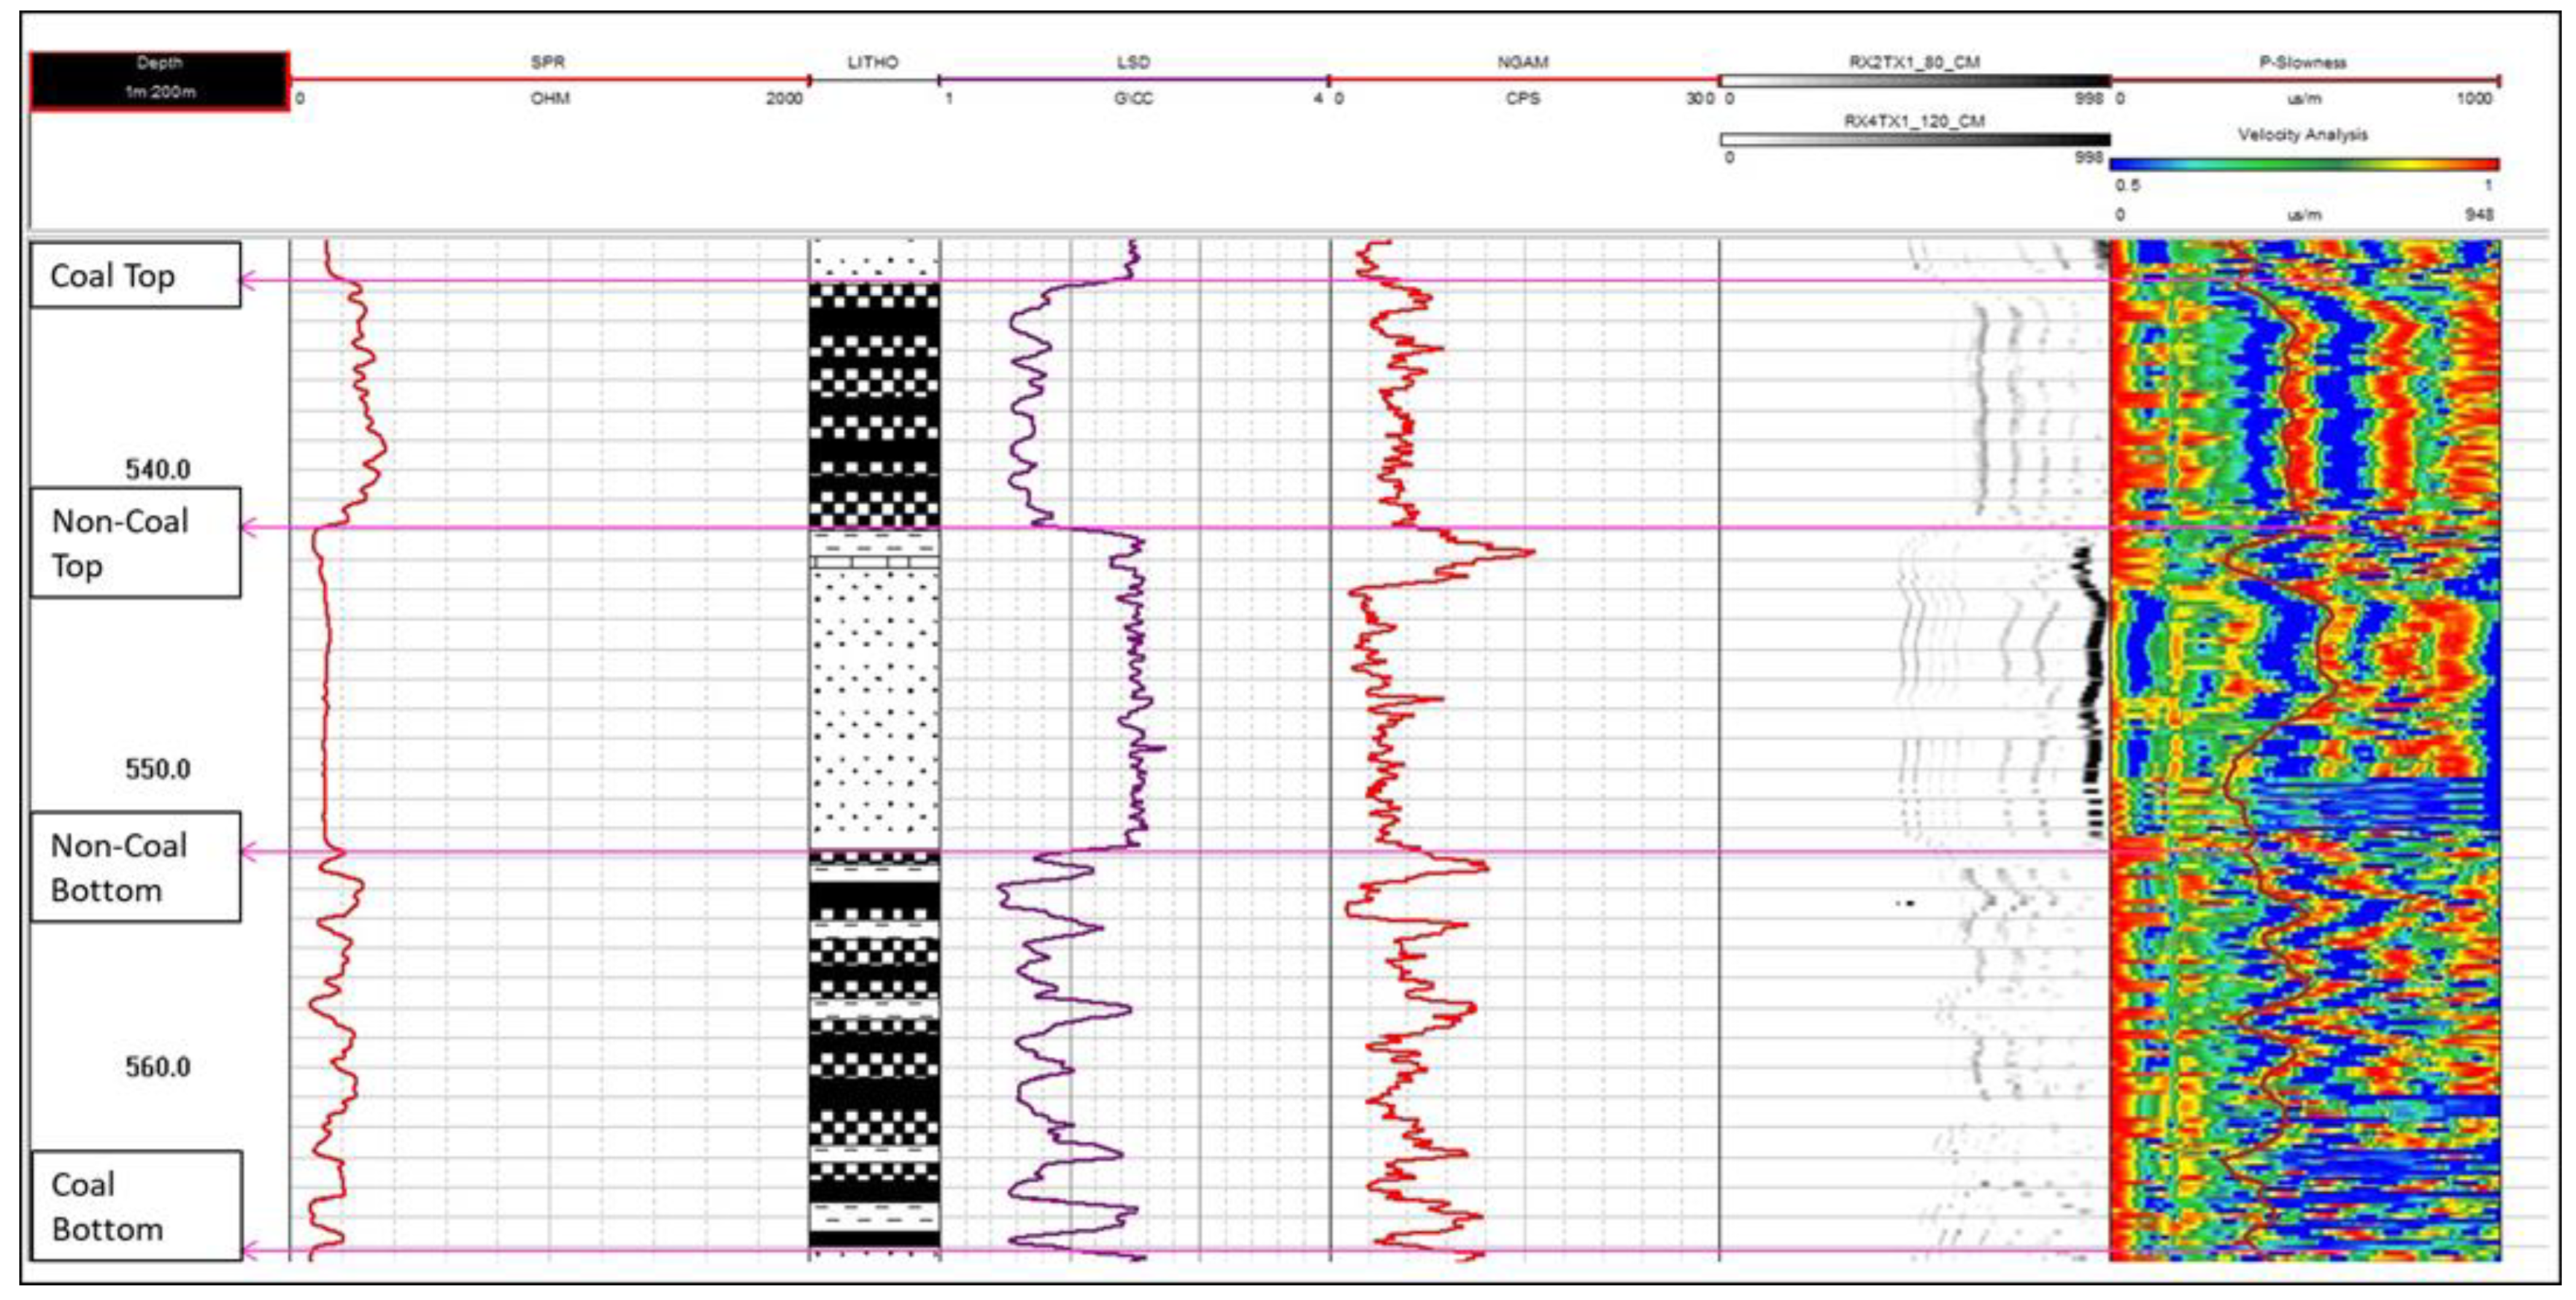Click the 560.0 depth label

pos(157,1067)
